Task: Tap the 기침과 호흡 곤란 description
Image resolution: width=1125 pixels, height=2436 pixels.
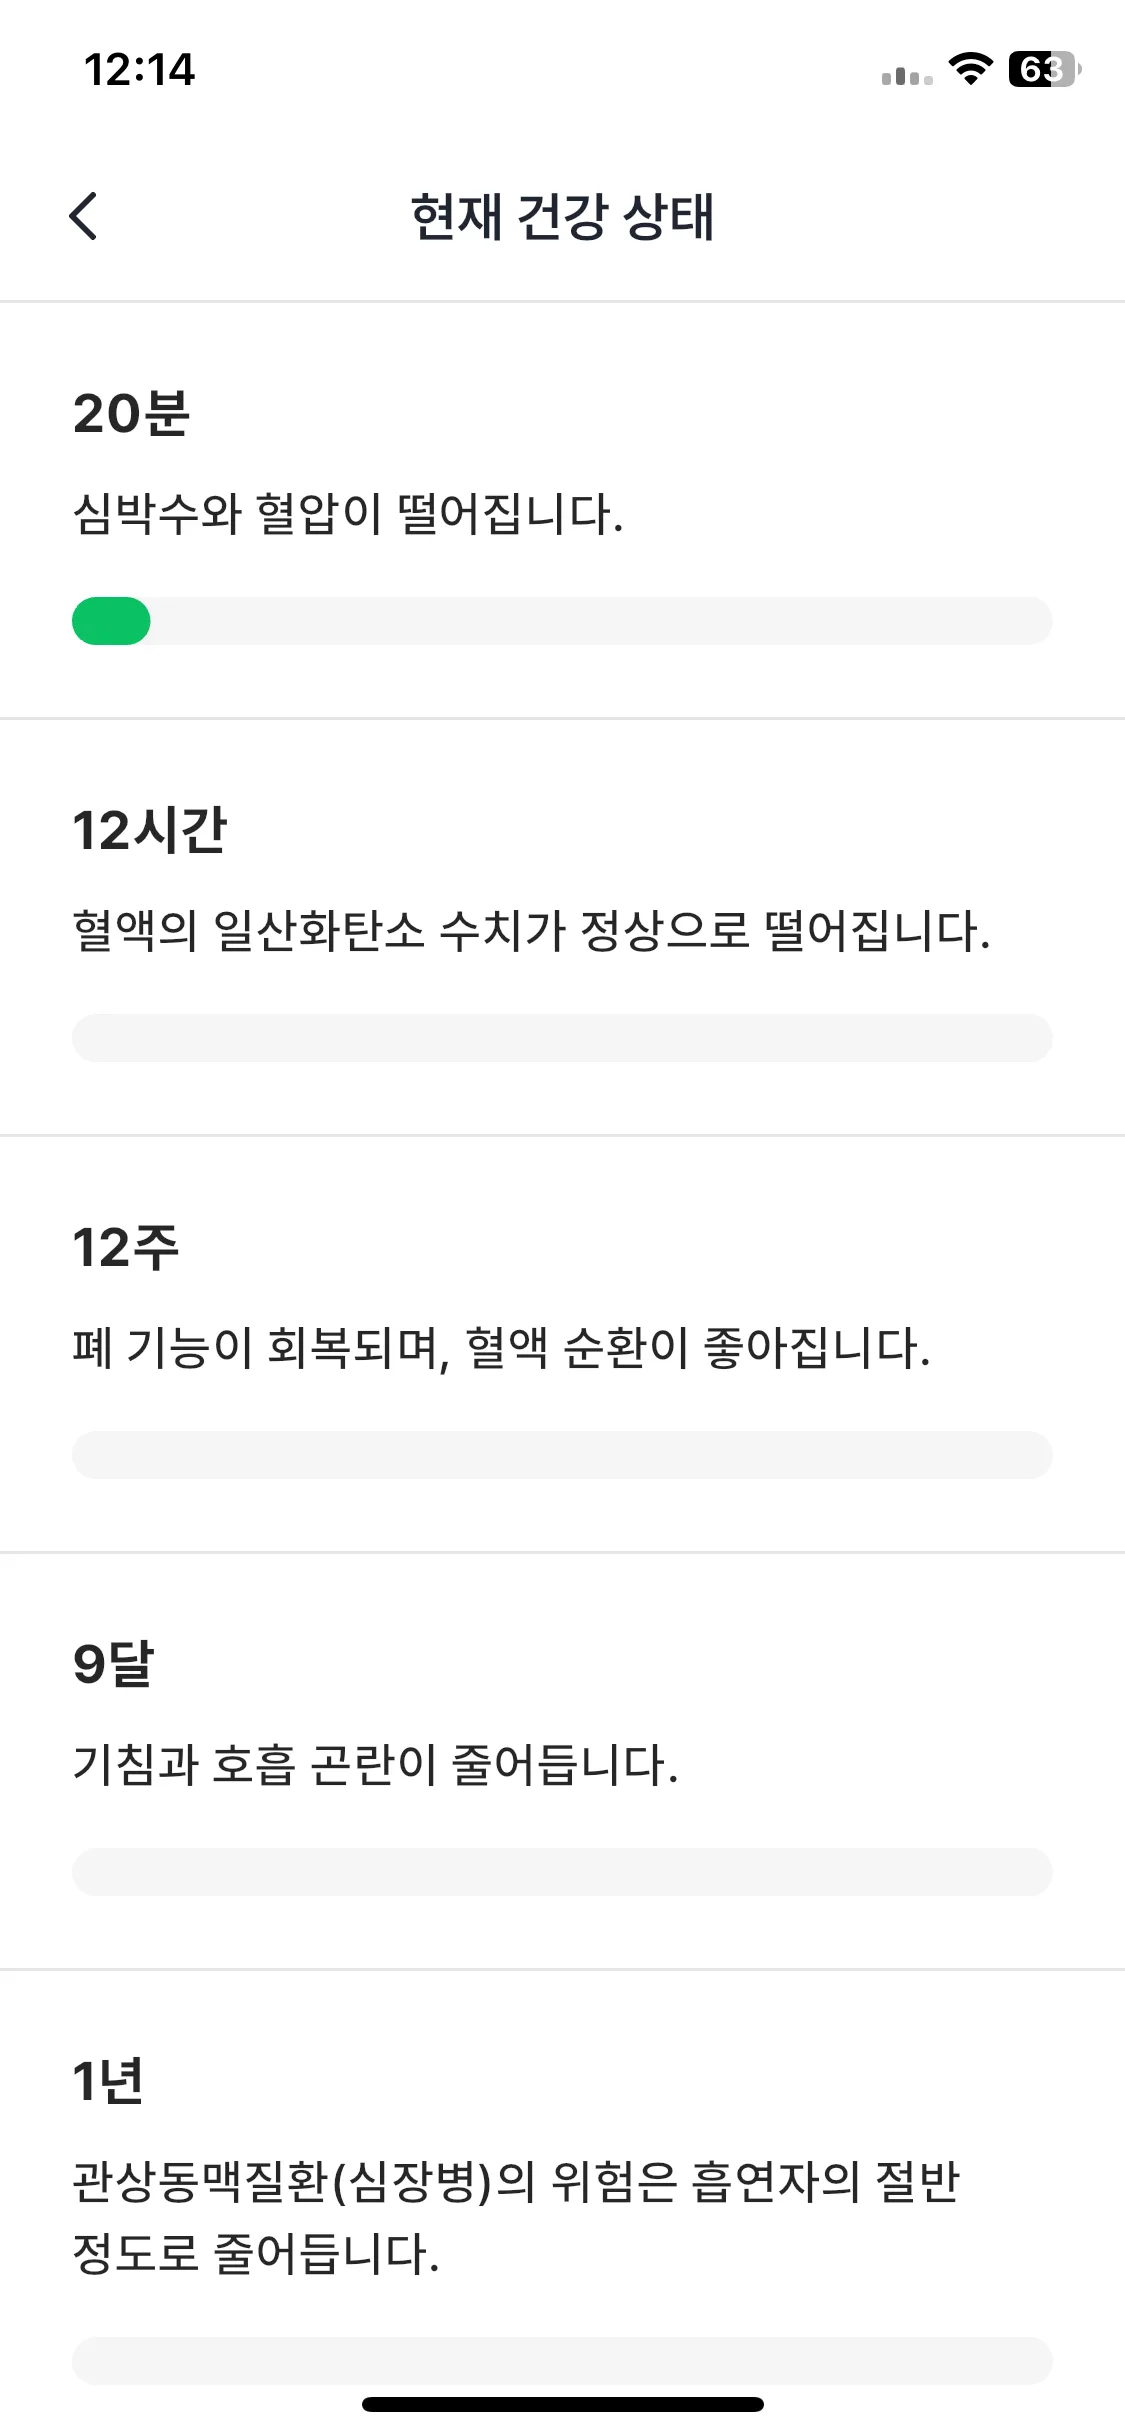Action: coord(376,1765)
